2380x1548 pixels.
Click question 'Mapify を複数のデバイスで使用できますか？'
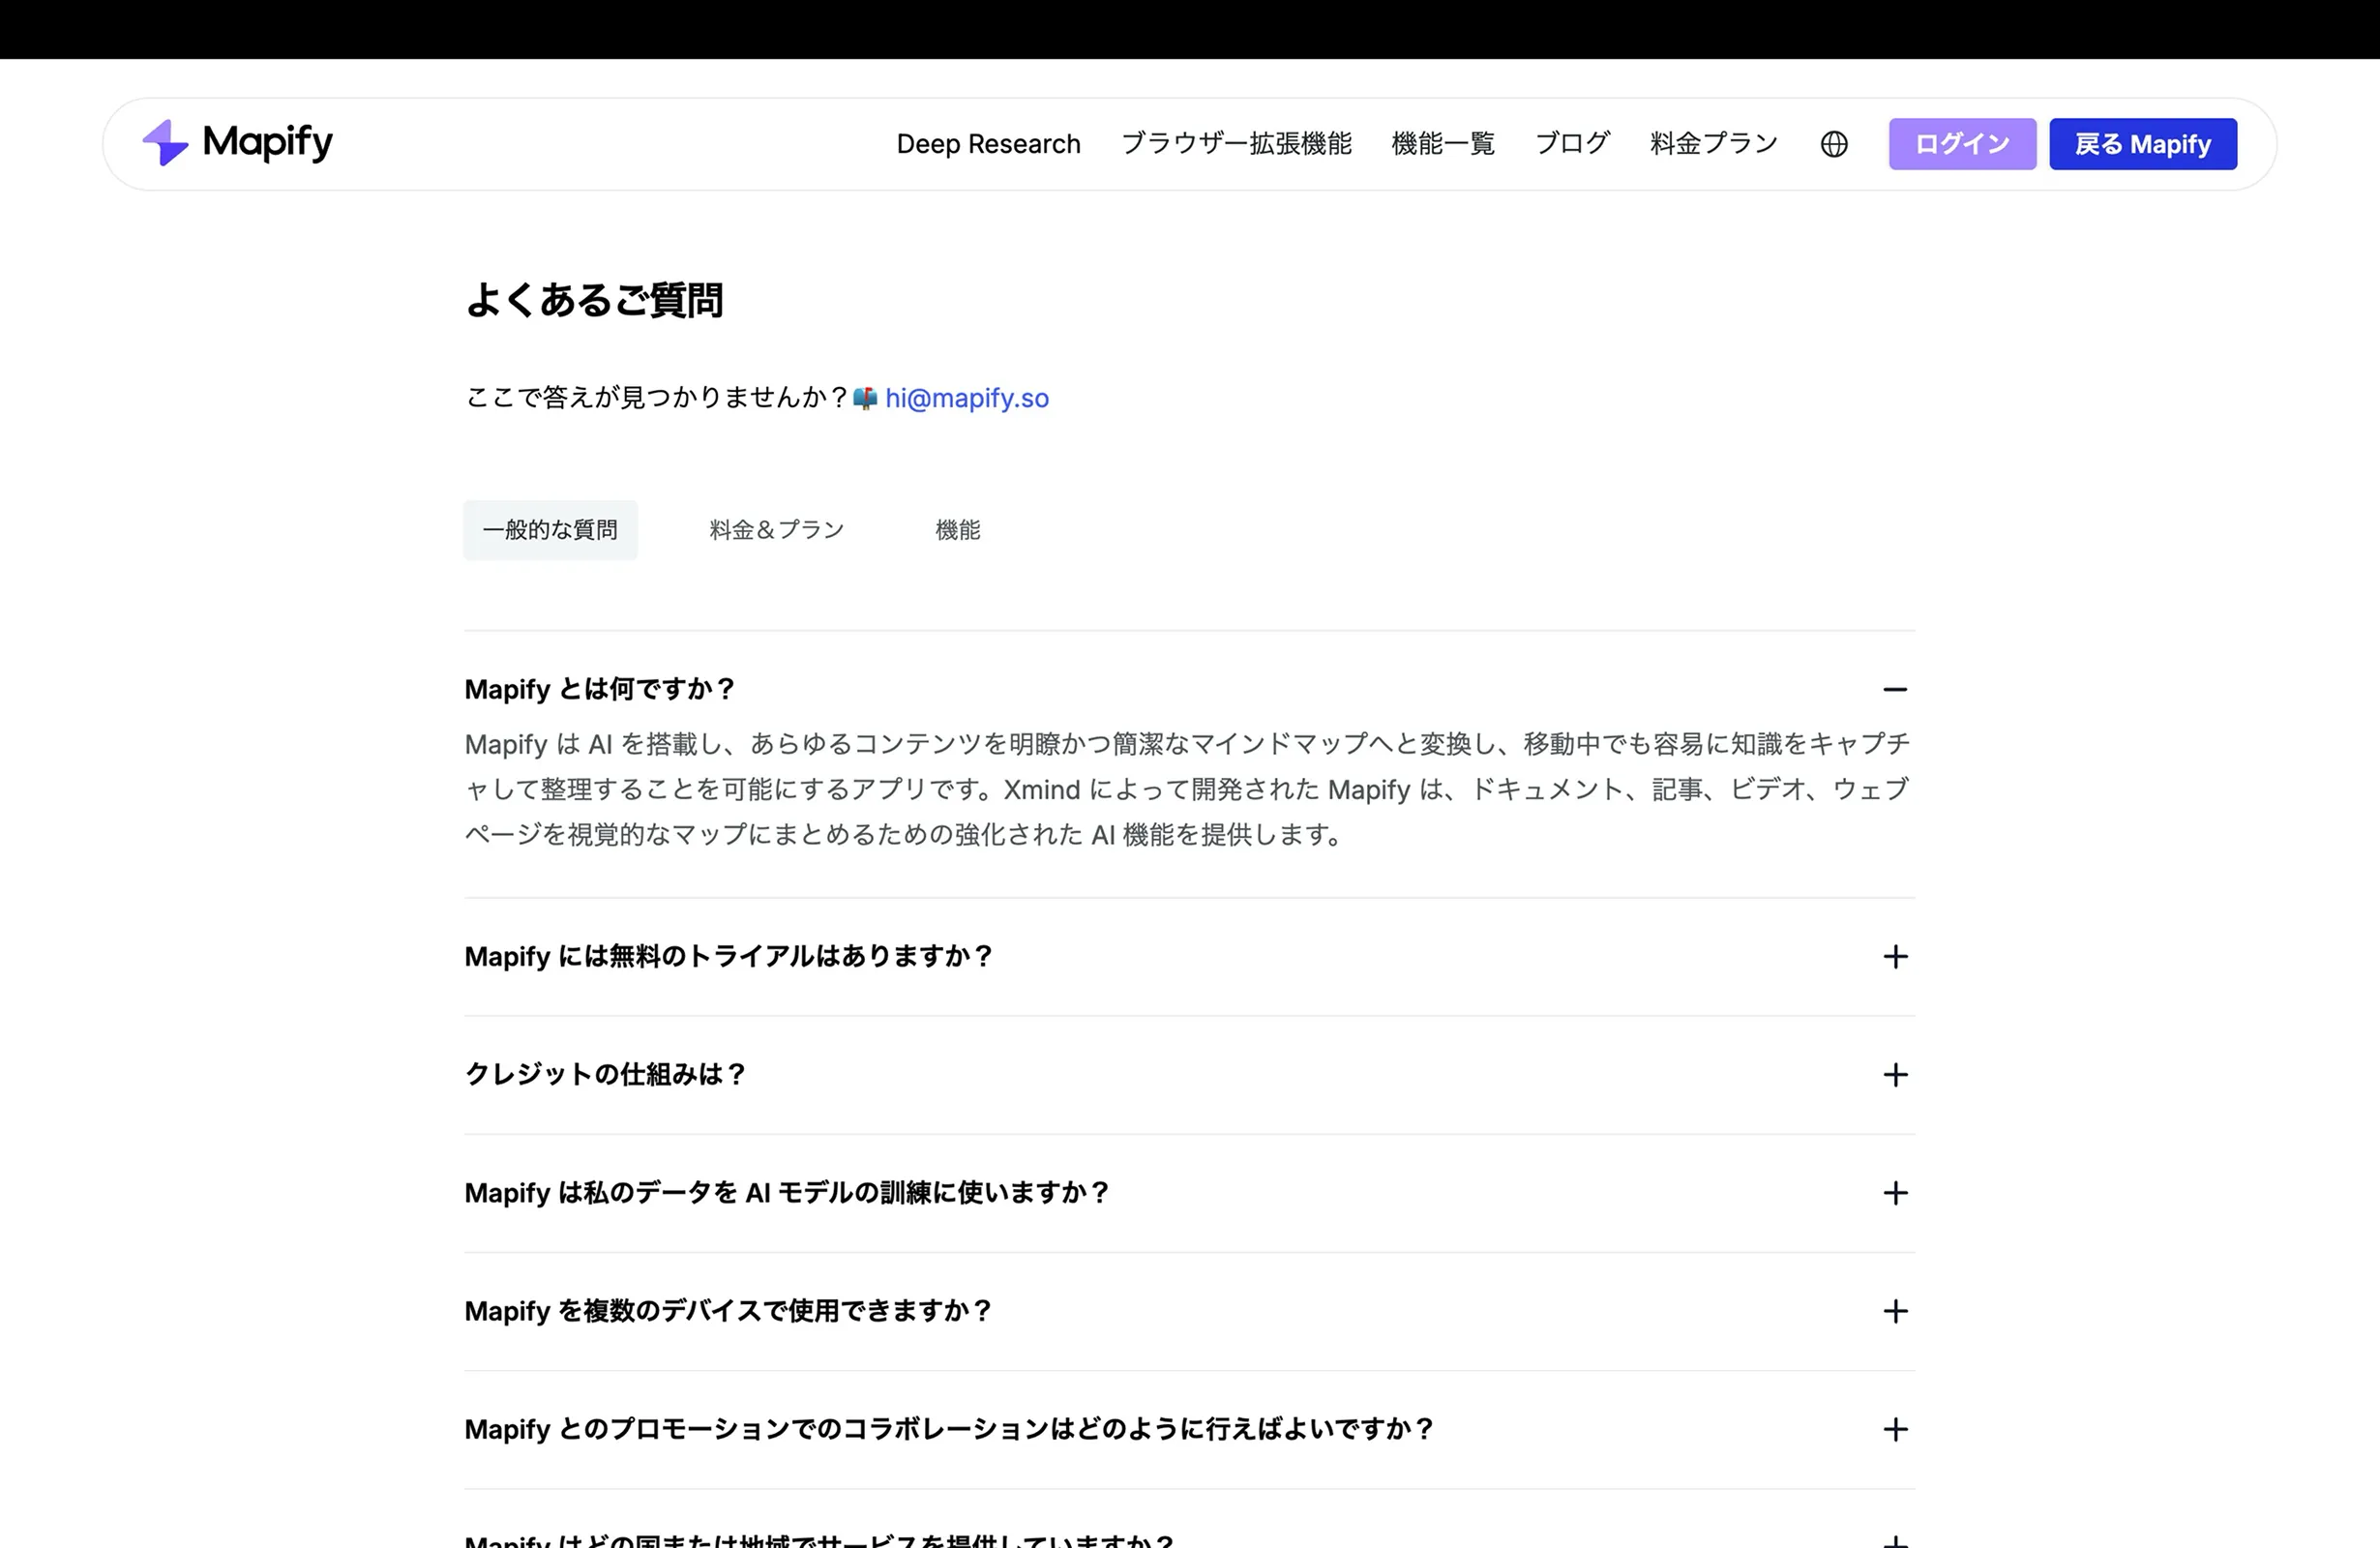pos(729,1311)
